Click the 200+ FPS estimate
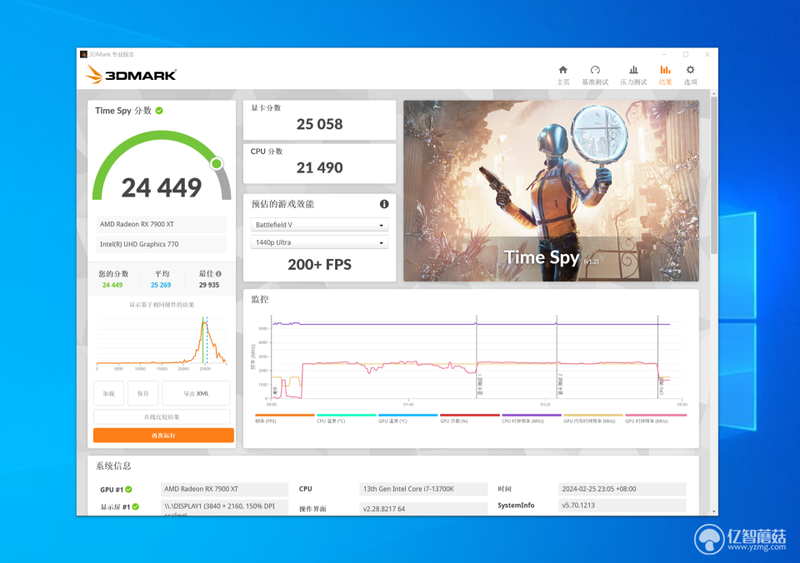 (x=319, y=264)
